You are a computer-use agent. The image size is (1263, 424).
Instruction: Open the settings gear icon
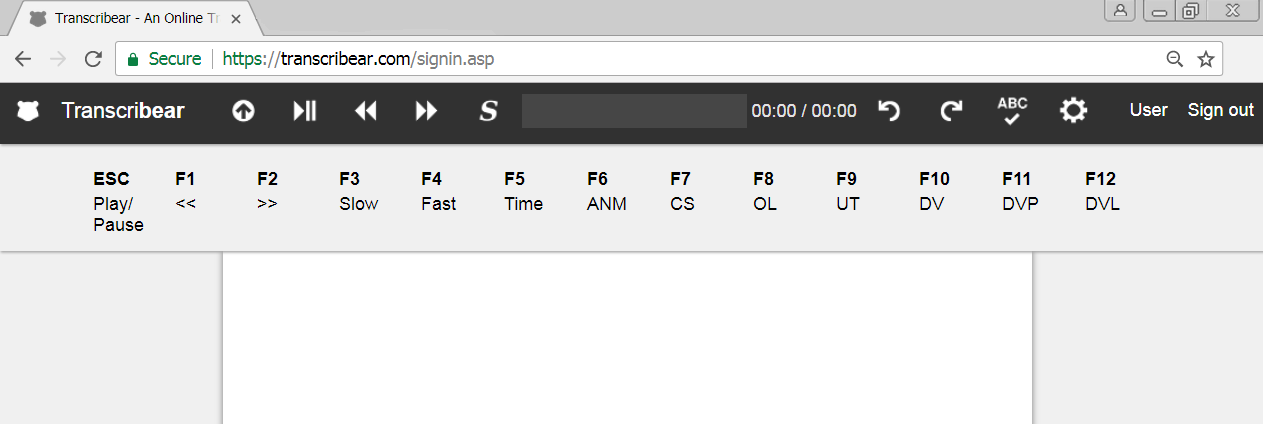1074,111
